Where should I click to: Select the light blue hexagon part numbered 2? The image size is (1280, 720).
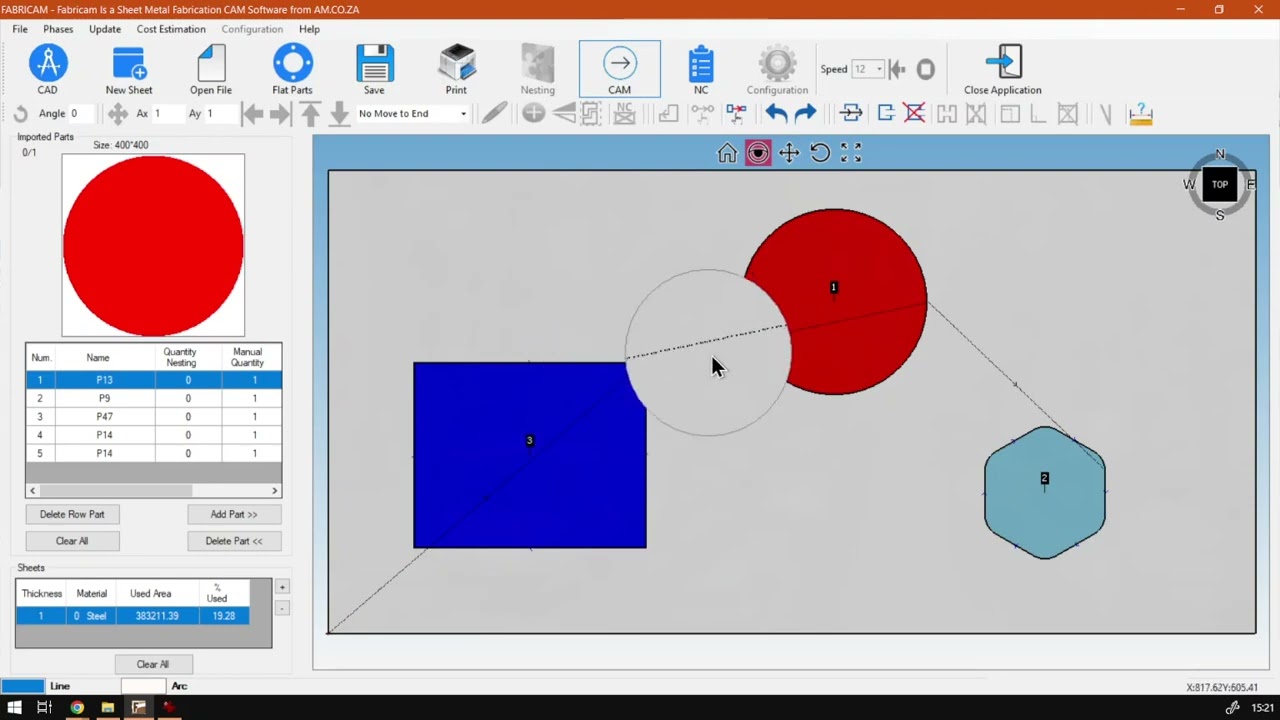(1045, 492)
